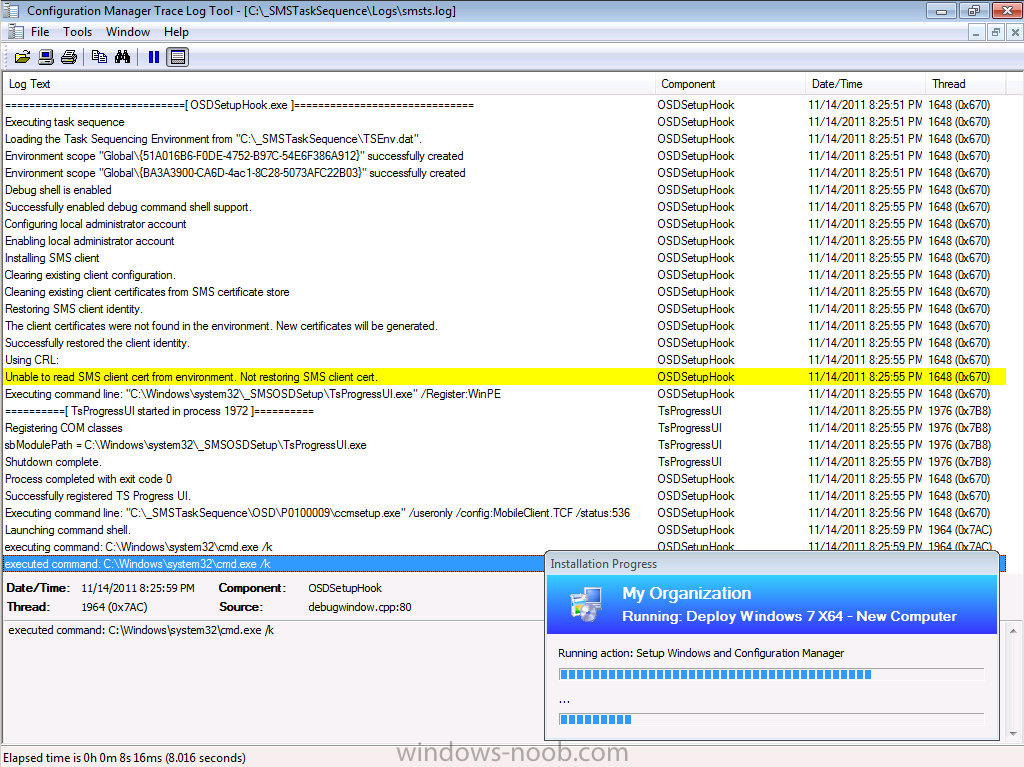Click the details Component value OSDSetupHook

(345, 588)
